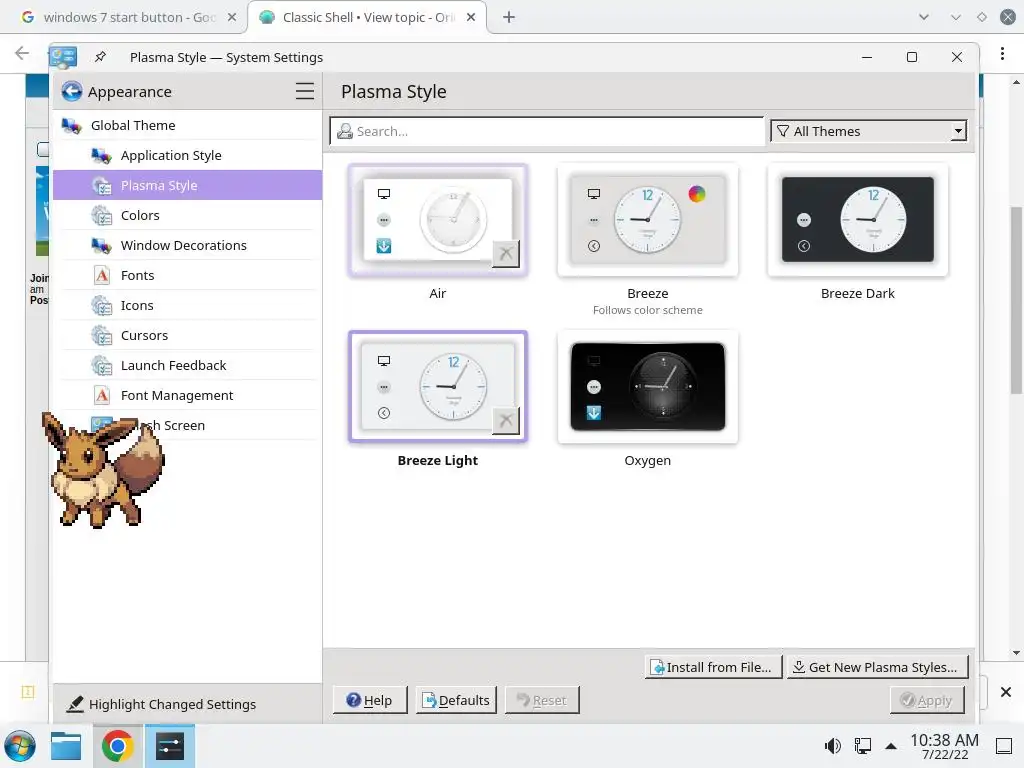This screenshot has width=1024, height=768.
Task: Click the Colors icon in sidebar
Action: click(101, 216)
